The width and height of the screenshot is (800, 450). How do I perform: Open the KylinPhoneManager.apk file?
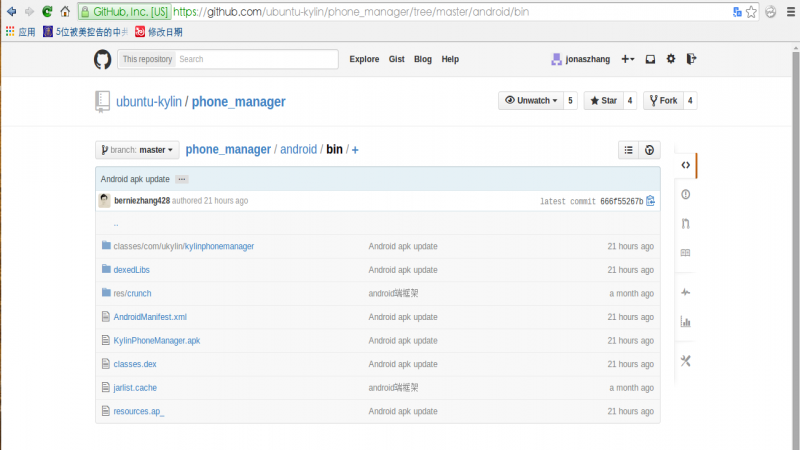pos(156,340)
